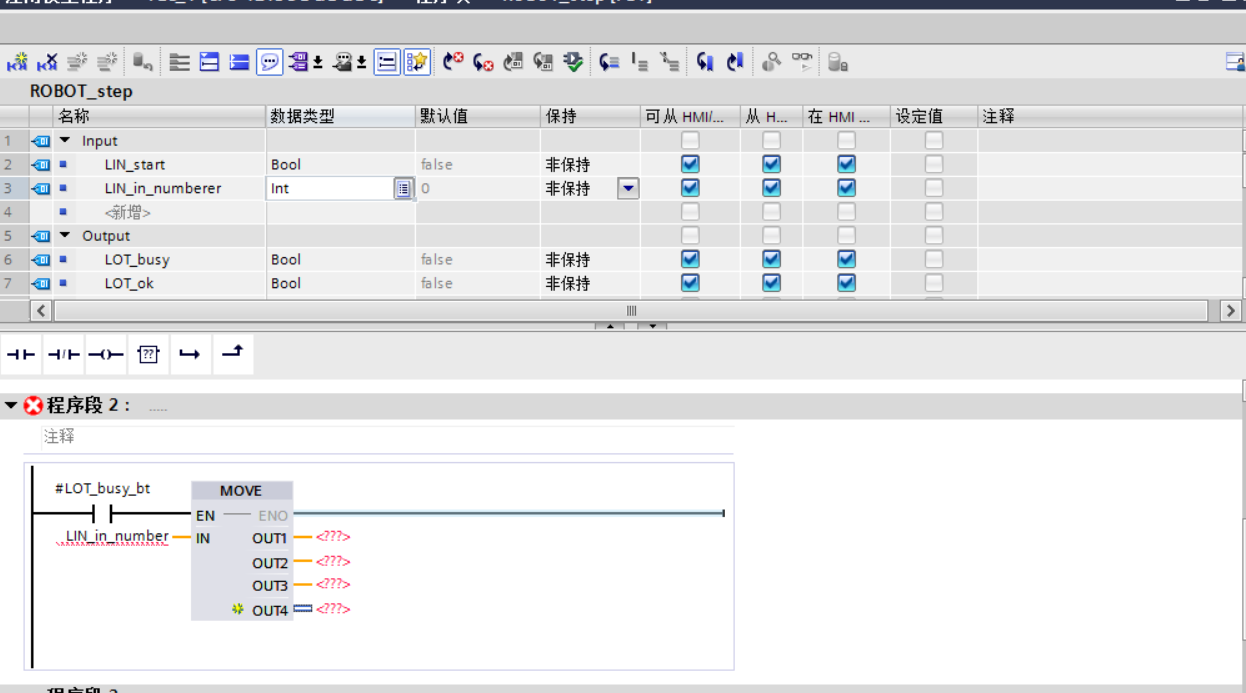
Task: Click the Int data type field
Action: coord(330,188)
